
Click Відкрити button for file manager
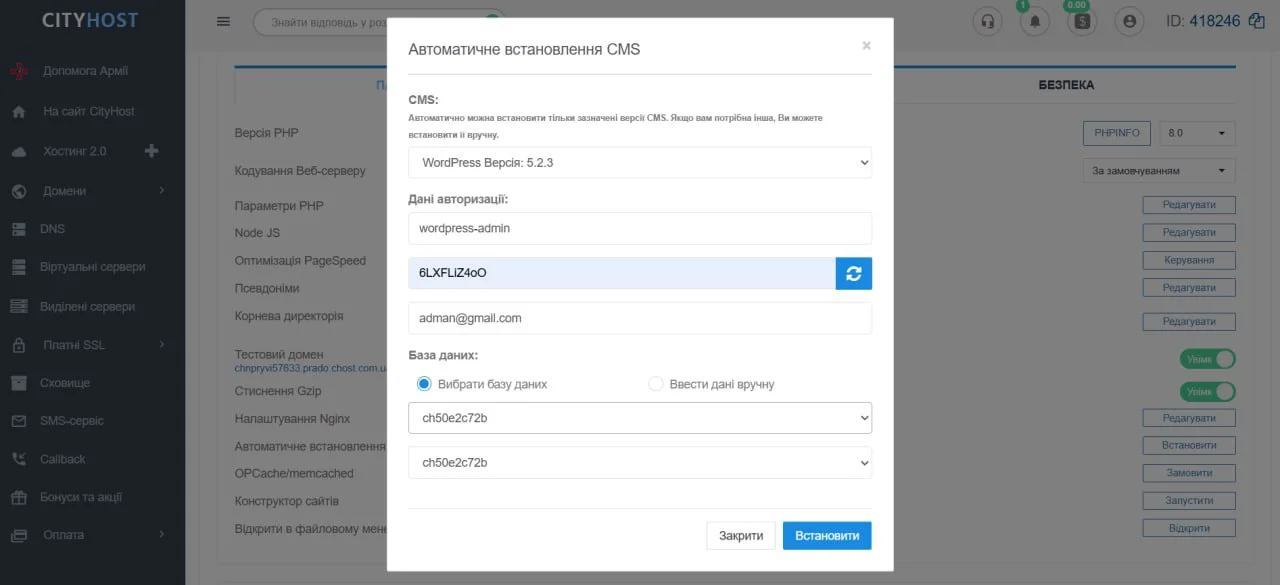point(1189,528)
